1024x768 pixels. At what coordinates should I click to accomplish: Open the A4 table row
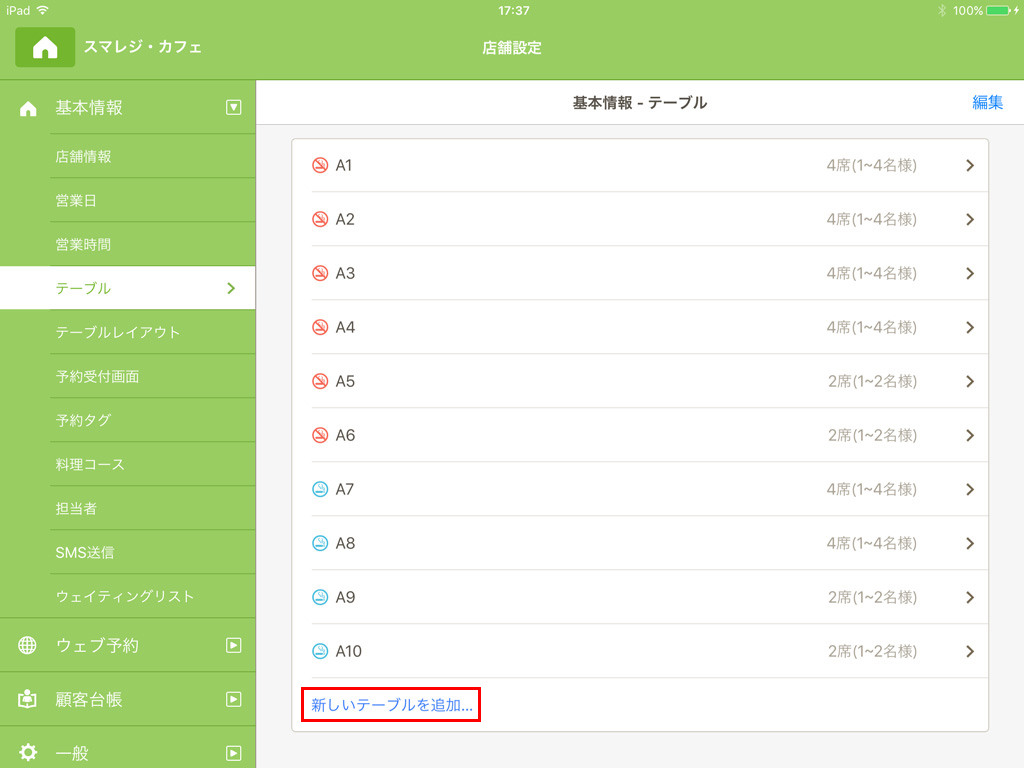click(640, 327)
